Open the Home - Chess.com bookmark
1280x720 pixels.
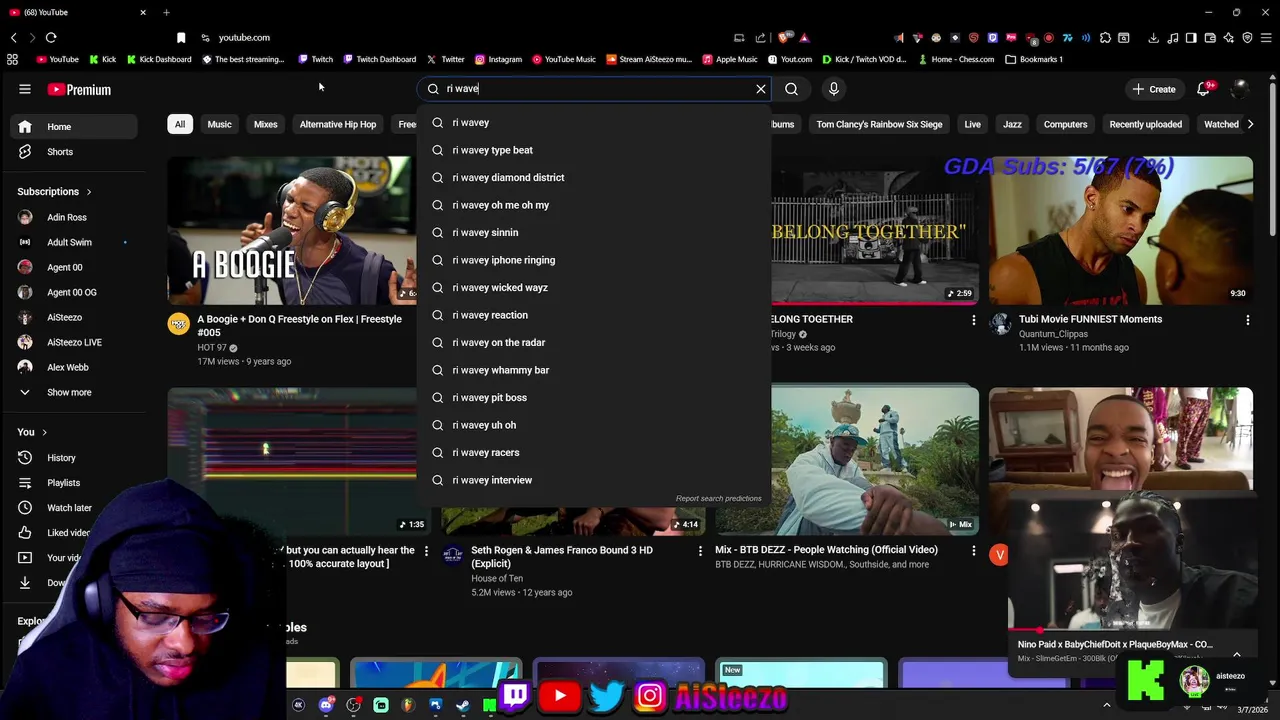[x=955, y=59]
